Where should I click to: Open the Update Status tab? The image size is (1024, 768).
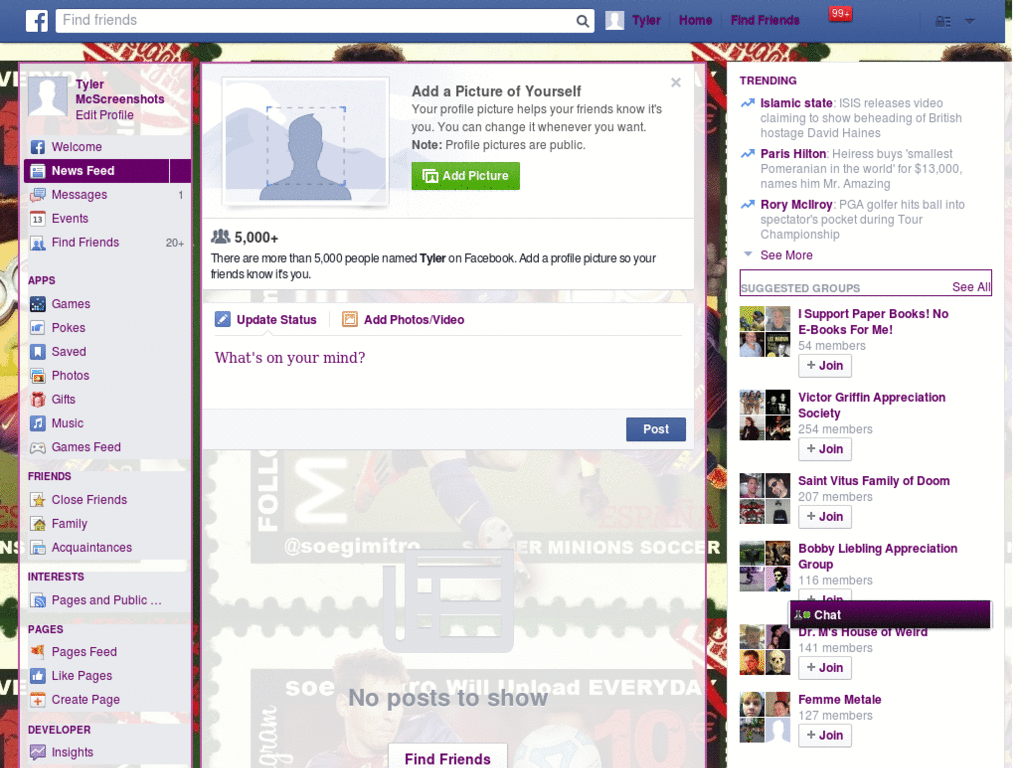(266, 319)
